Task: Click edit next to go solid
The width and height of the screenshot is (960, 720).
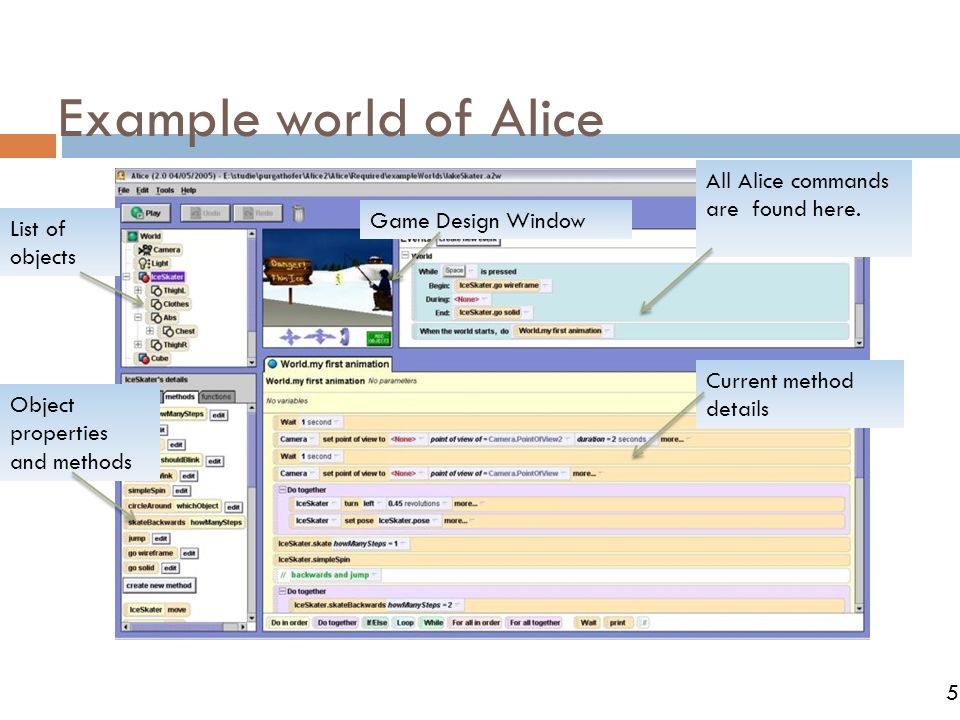Action: coord(170,568)
